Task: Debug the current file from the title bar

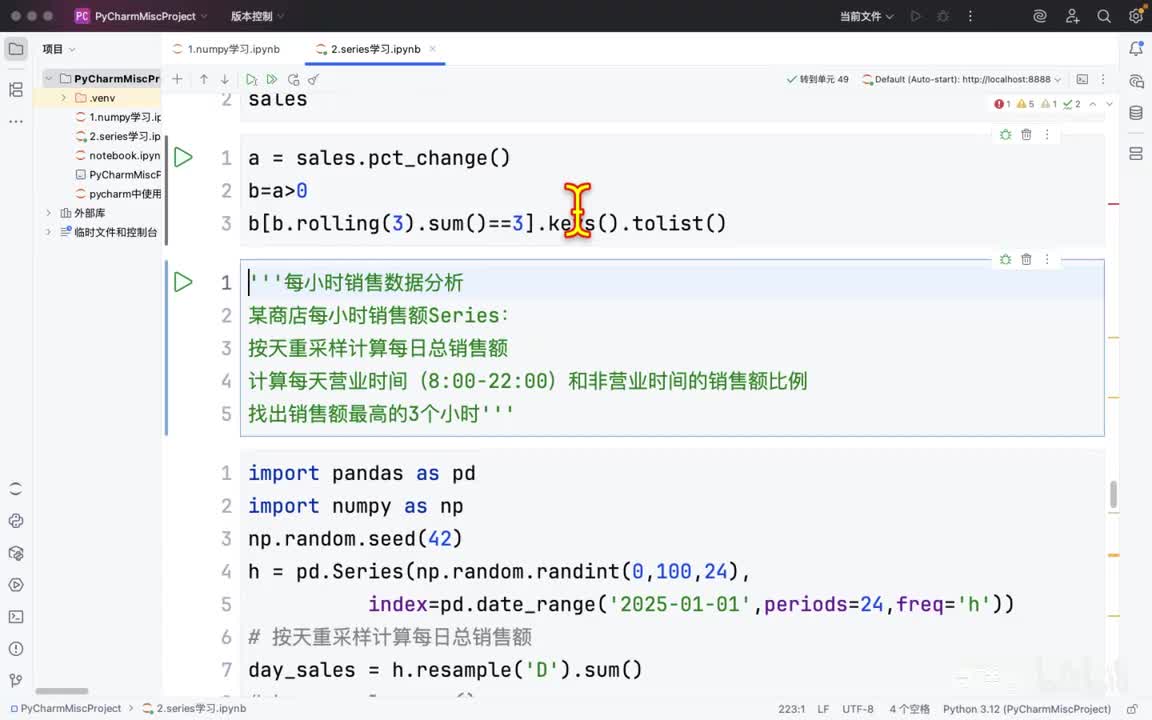Action: (x=943, y=16)
